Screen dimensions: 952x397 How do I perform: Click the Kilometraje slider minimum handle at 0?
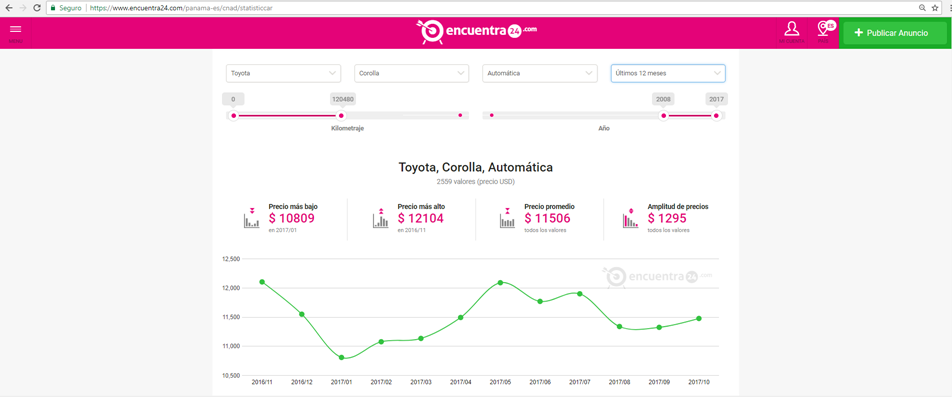pos(233,115)
